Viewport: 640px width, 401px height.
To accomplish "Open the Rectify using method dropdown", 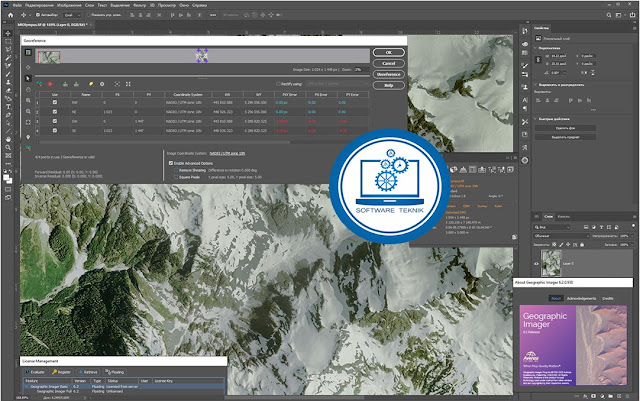I will tap(337, 84).
